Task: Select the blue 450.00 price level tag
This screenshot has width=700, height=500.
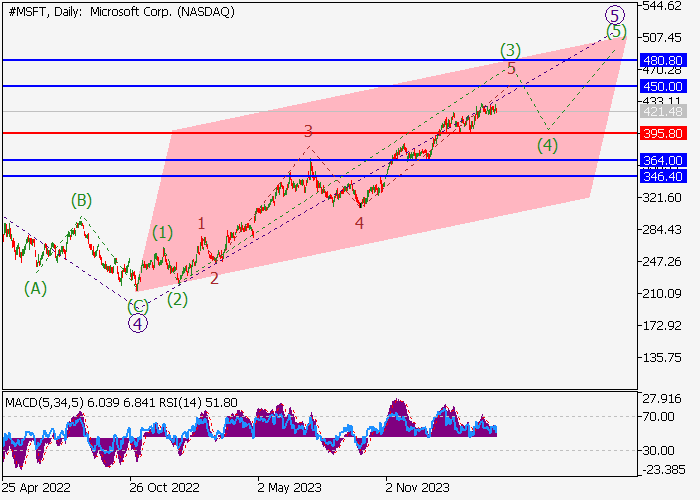Action: click(x=662, y=86)
